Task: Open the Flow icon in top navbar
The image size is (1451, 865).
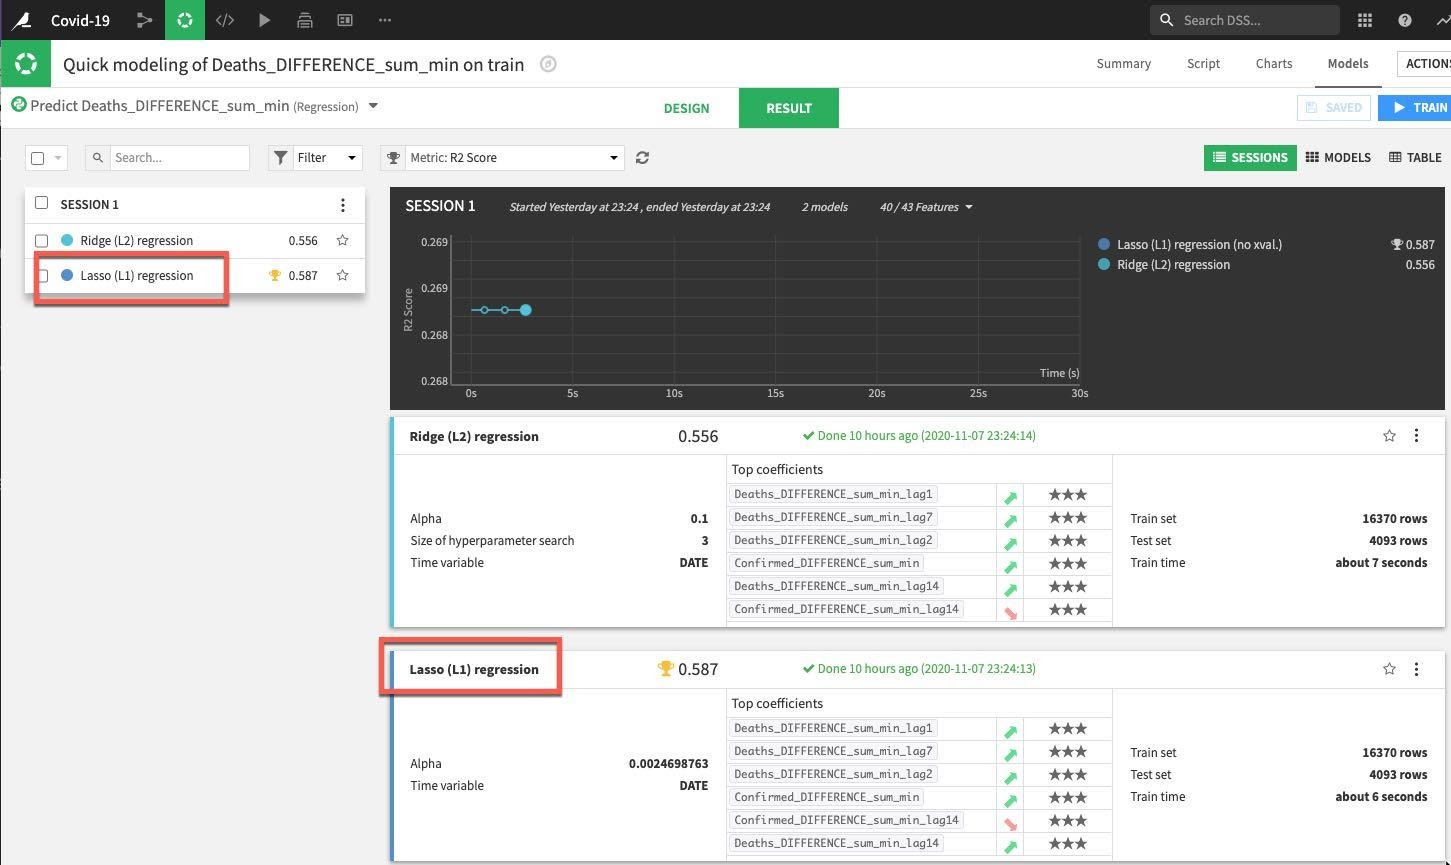Action: click(145, 20)
